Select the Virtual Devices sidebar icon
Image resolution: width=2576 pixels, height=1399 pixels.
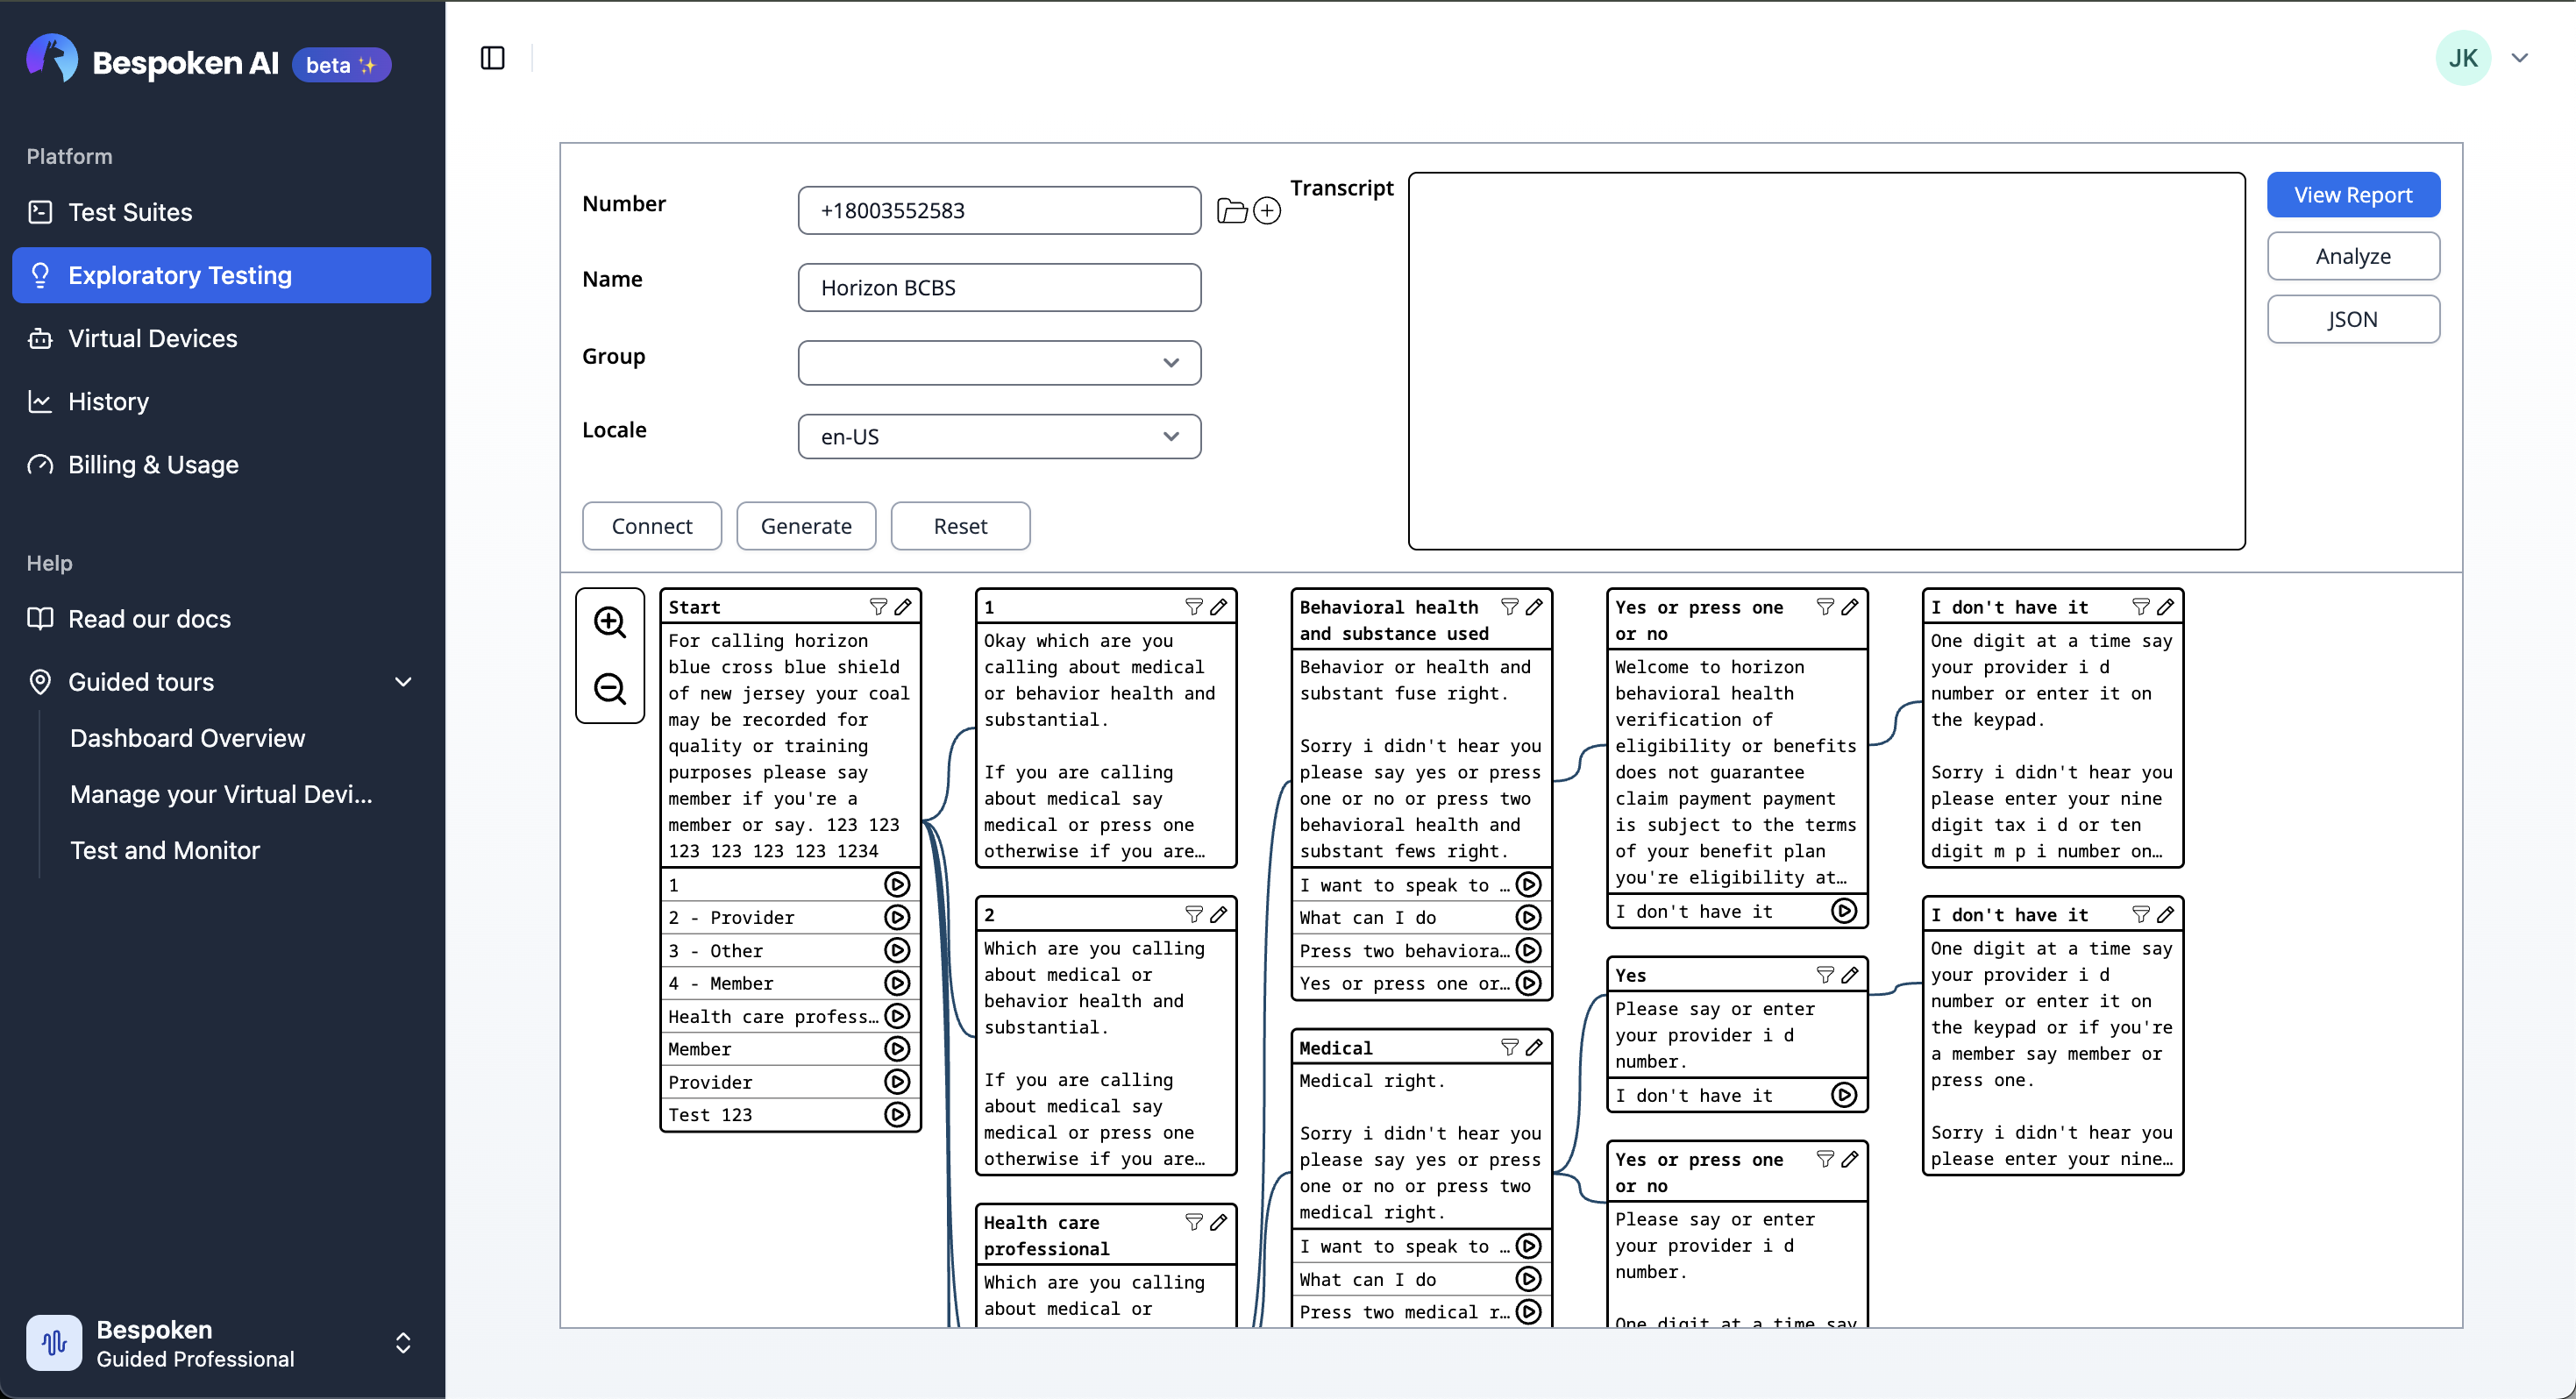point(40,338)
